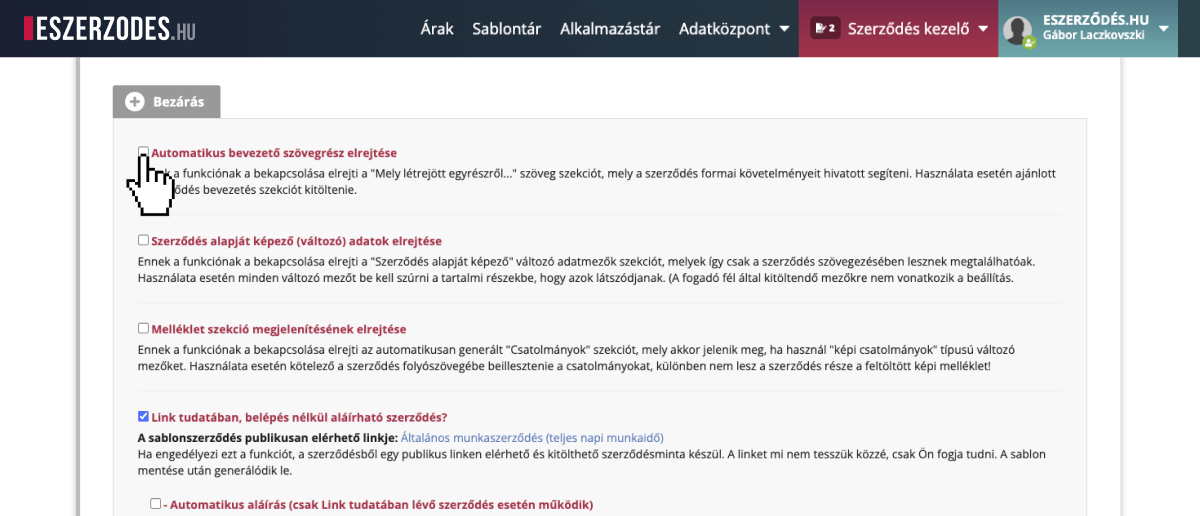The height and width of the screenshot is (516, 1200).
Task: Check Melléklet szekció megjelenítésének elrejtése box
Action: [143, 329]
